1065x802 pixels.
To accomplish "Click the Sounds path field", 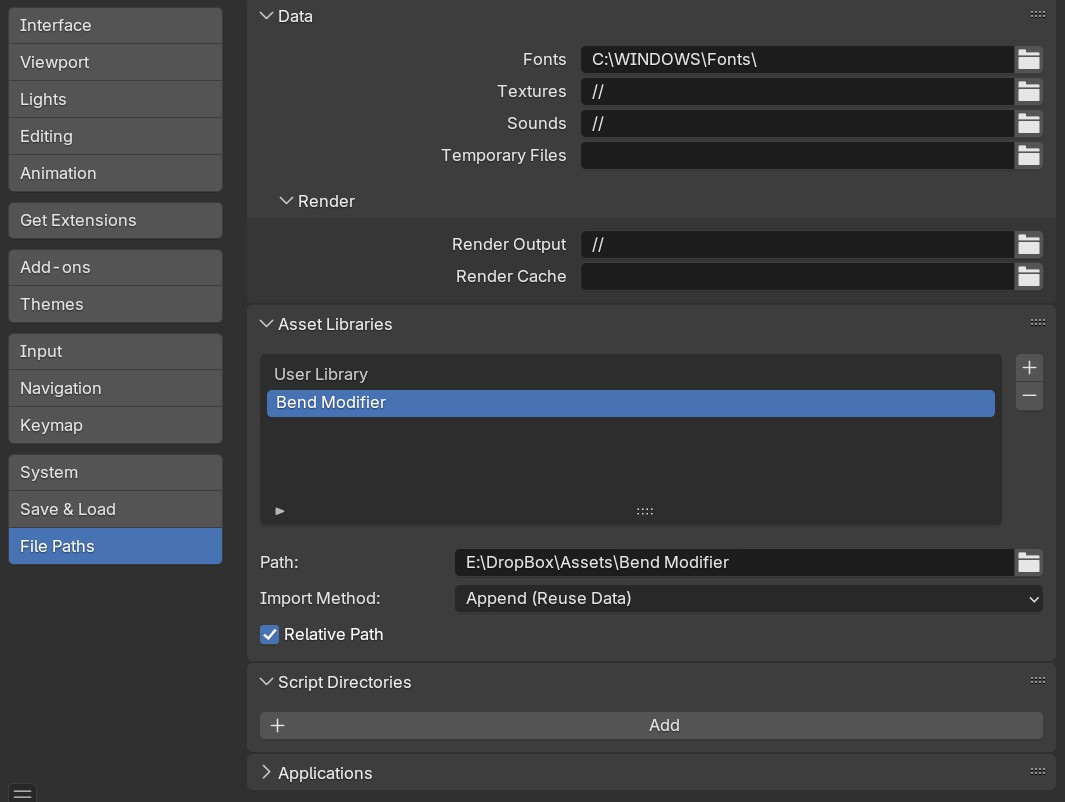I will (x=797, y=124).
